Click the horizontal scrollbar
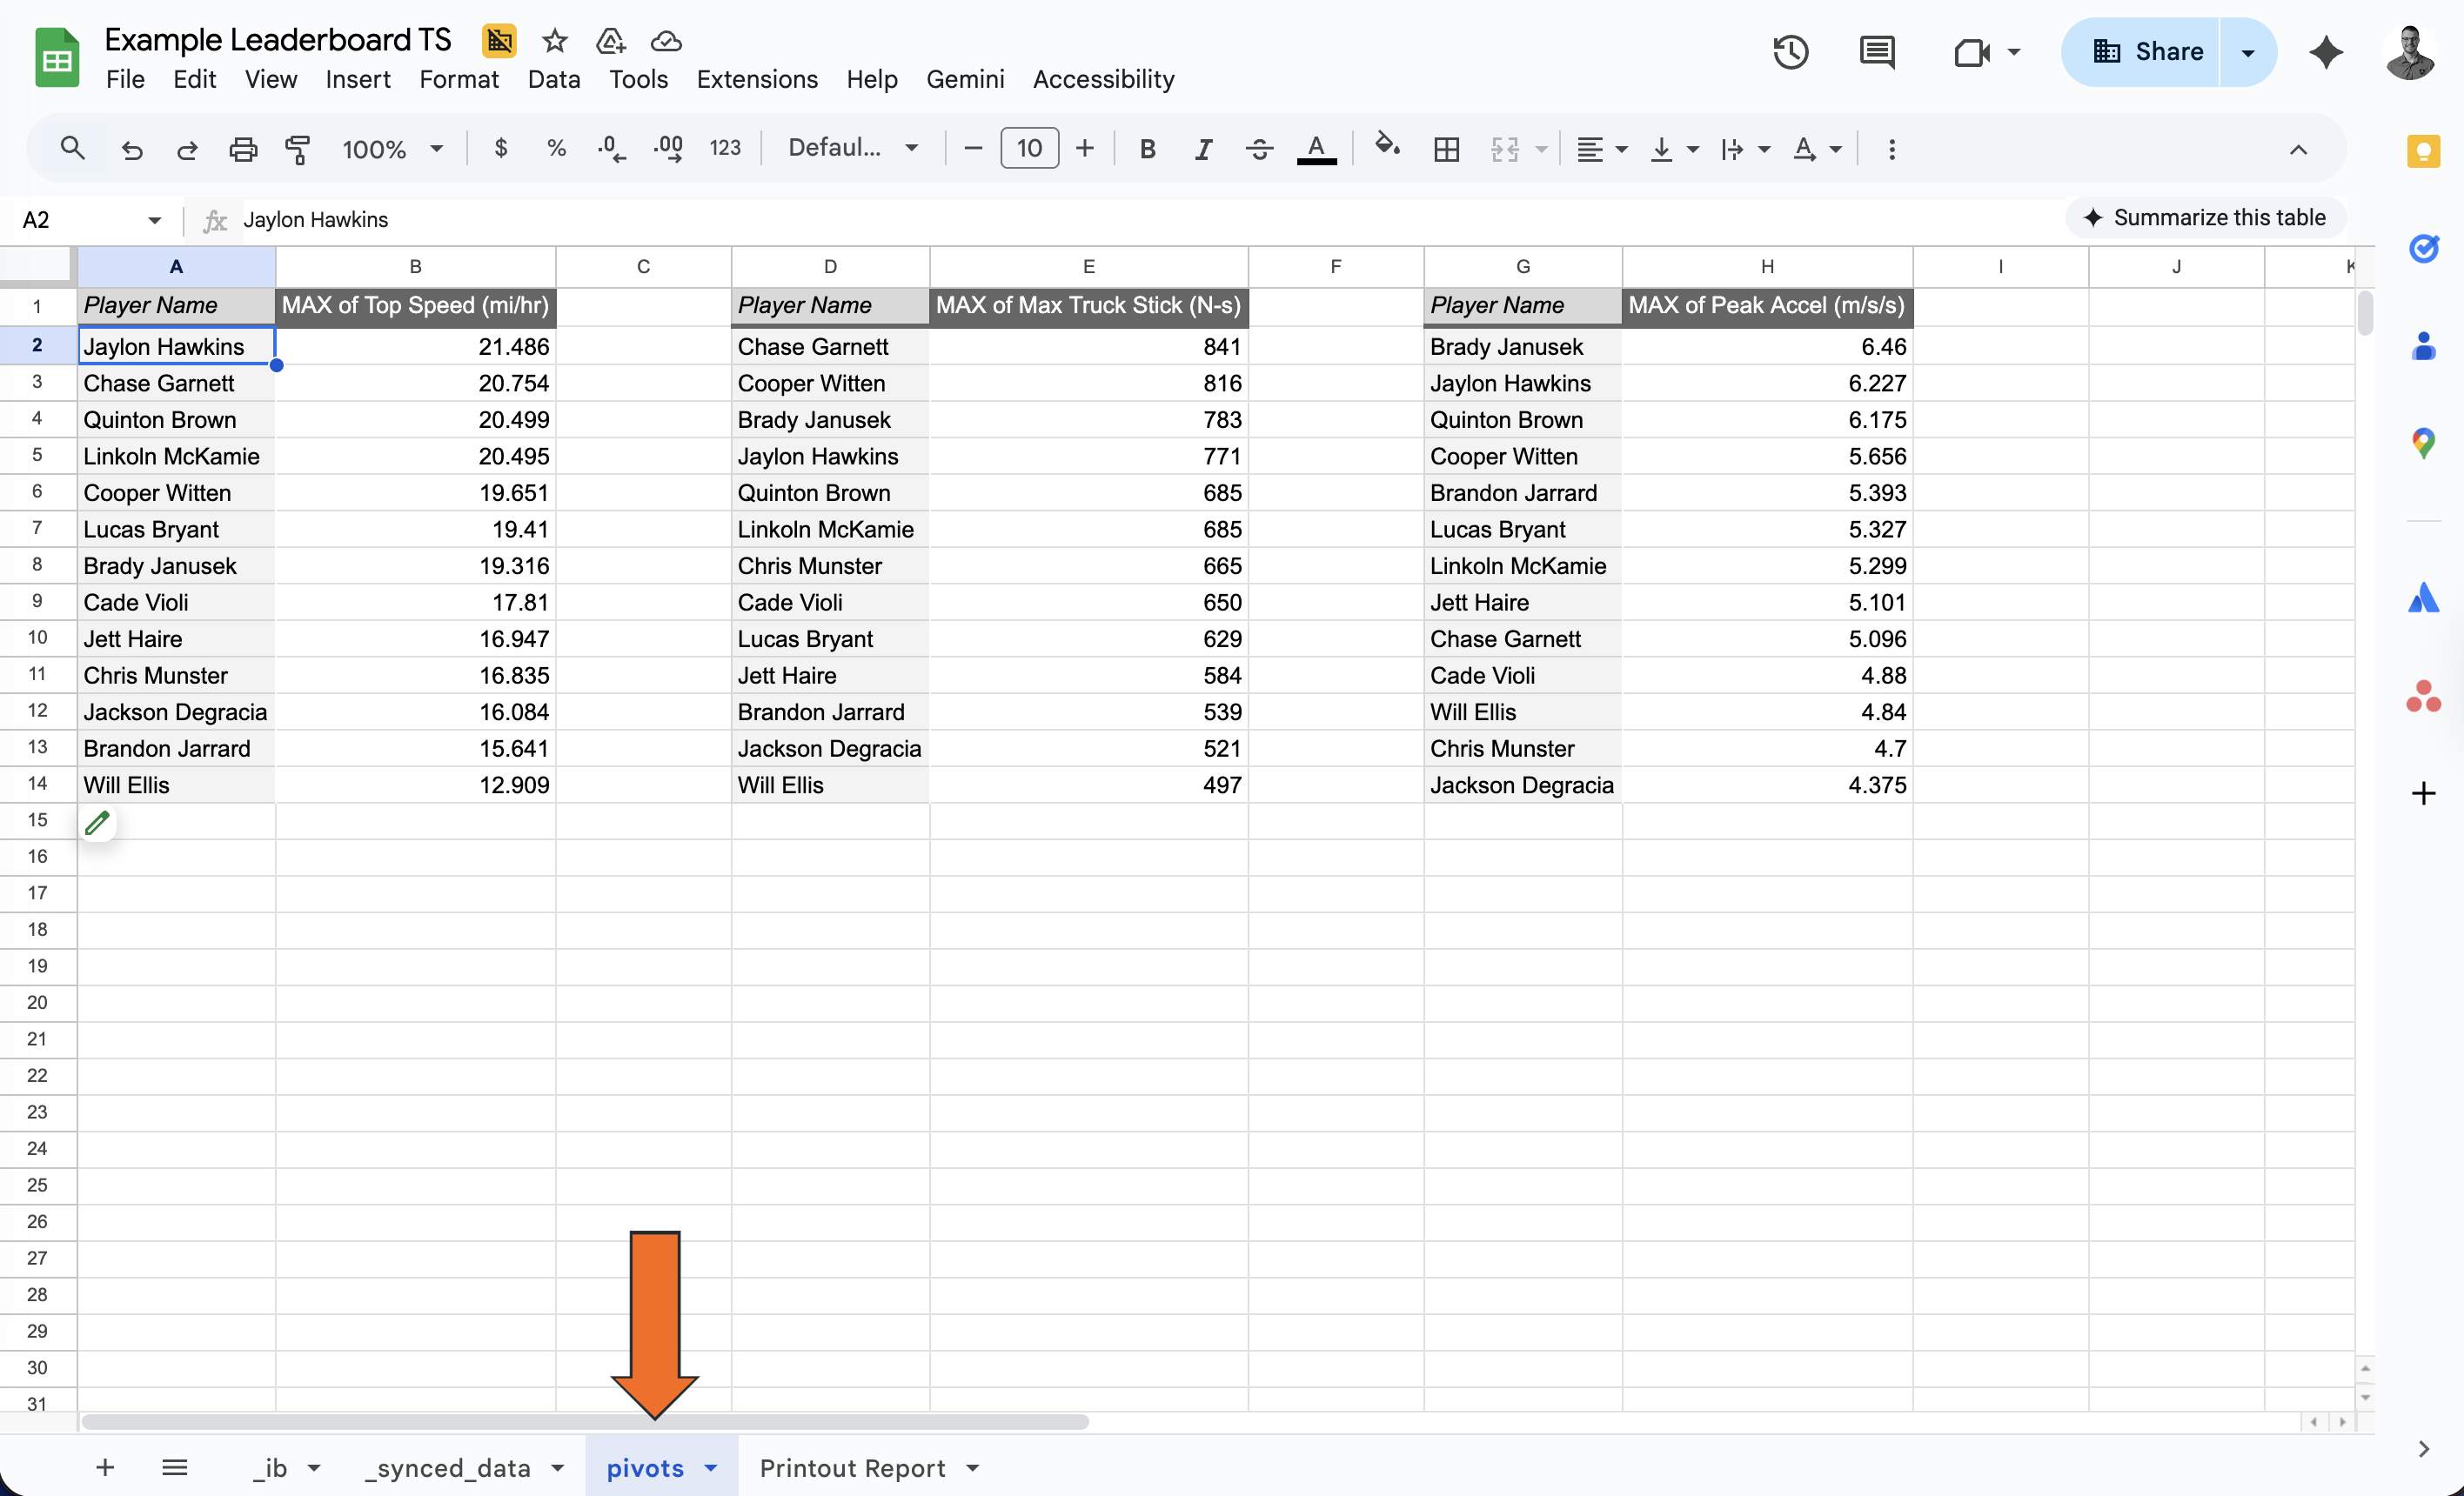 click(585, 1421)
